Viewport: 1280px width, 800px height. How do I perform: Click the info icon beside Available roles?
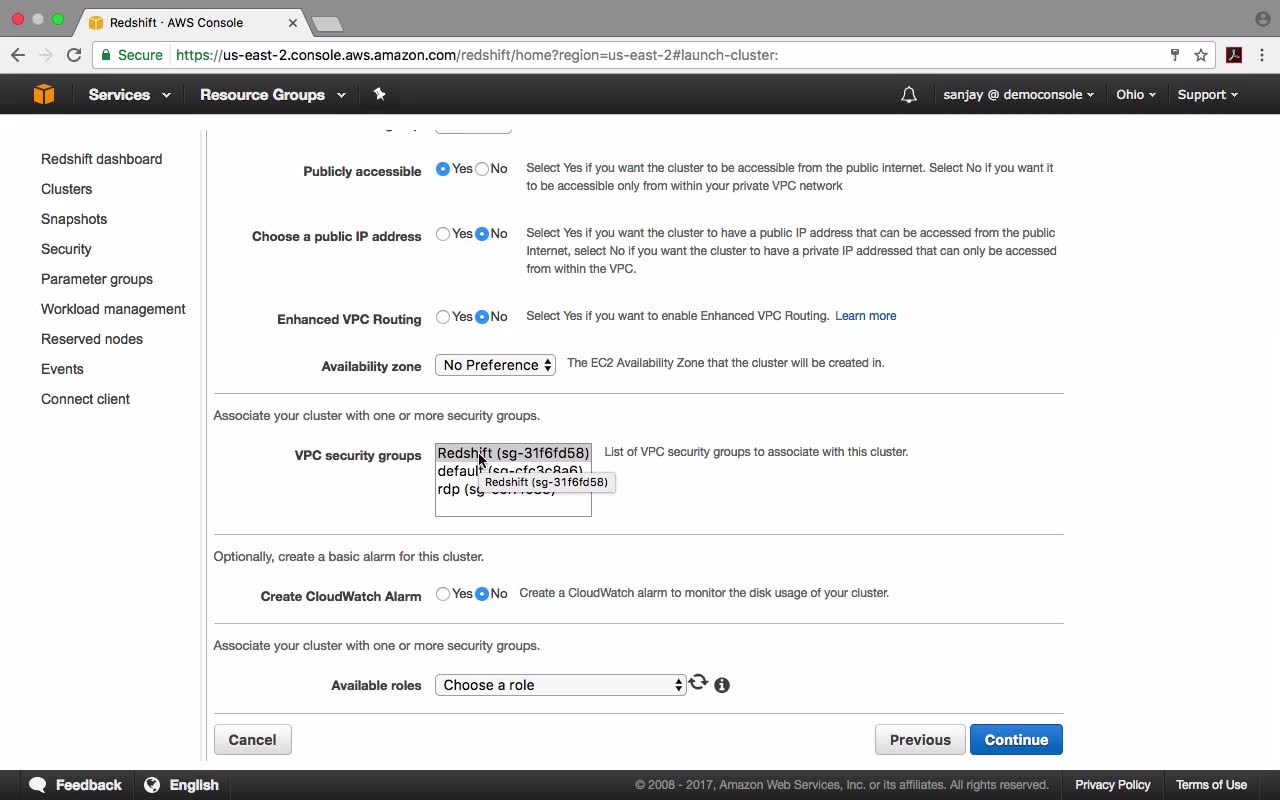[722, 685]
